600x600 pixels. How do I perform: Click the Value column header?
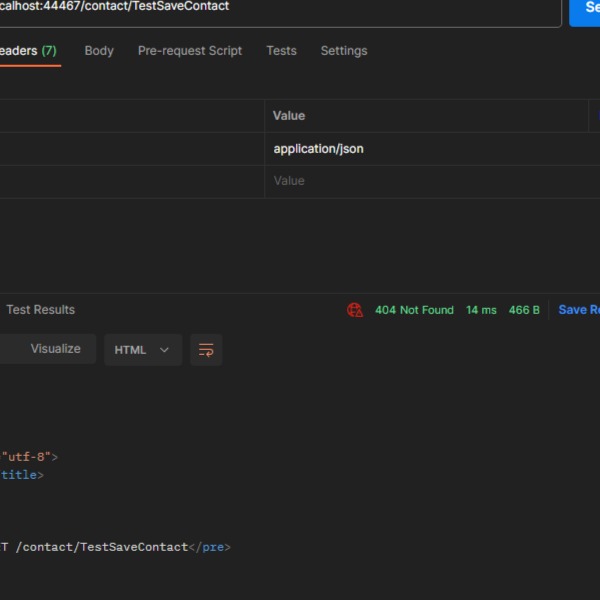289,116
